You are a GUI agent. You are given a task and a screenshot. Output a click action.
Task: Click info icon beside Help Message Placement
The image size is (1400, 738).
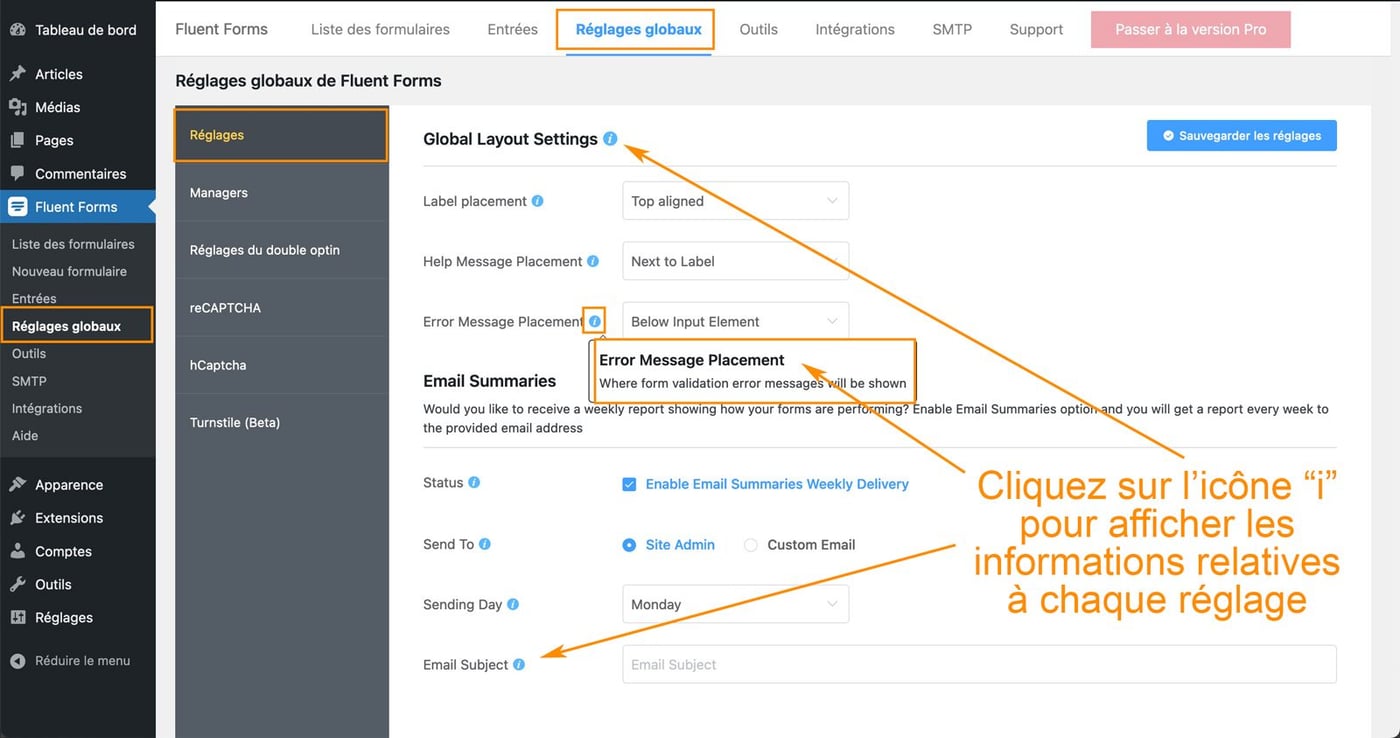pos(593,261)
